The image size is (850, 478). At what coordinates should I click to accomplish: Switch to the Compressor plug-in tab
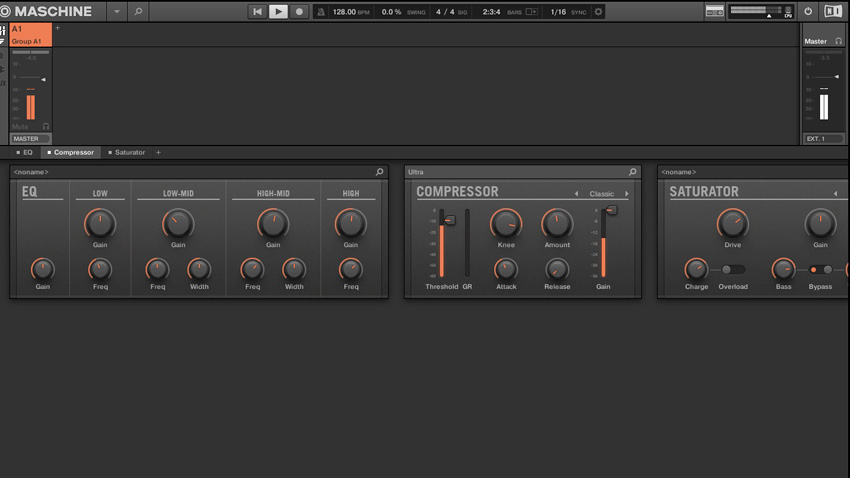[70, 152]
